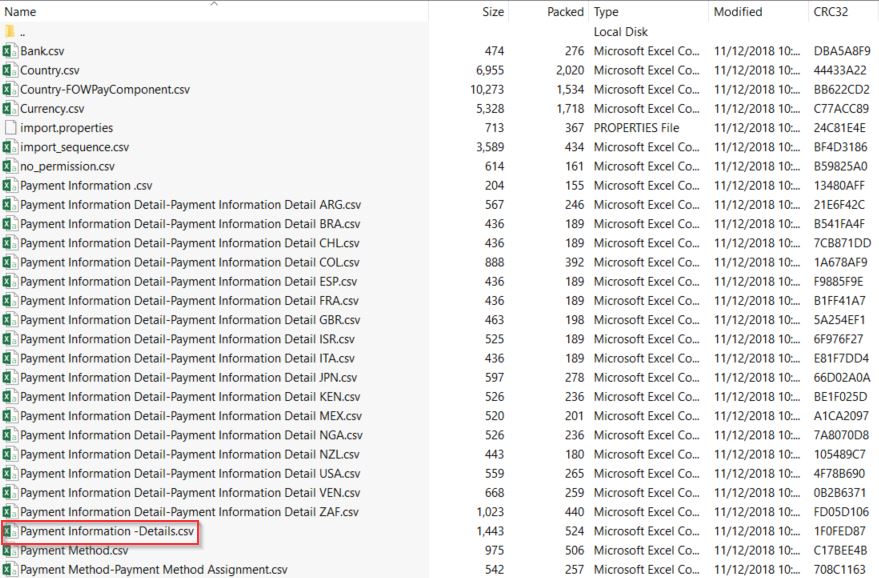Viewport: 879px width, 578px height.
Task: Click the Excel icon beside the FRA.csv file
Action: 10,300
